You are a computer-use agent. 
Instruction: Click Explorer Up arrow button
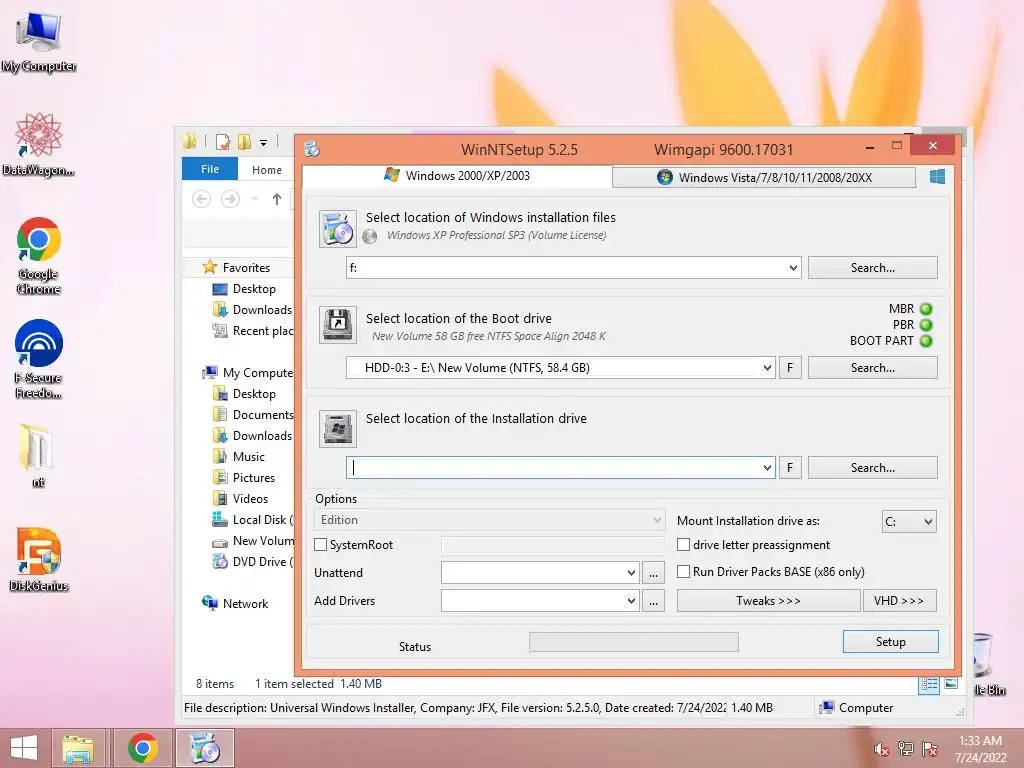tap(277, 199)
